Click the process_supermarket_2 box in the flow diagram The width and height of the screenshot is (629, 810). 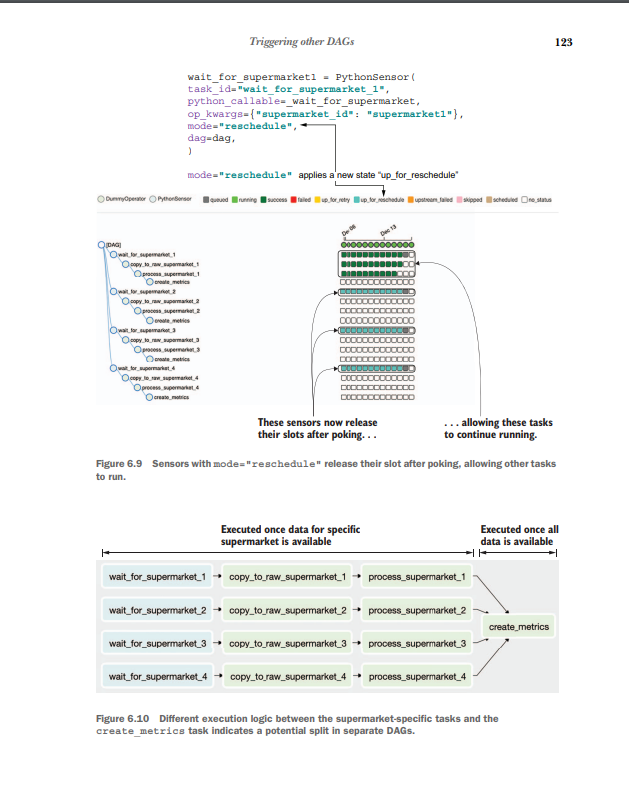pos(416,609)
